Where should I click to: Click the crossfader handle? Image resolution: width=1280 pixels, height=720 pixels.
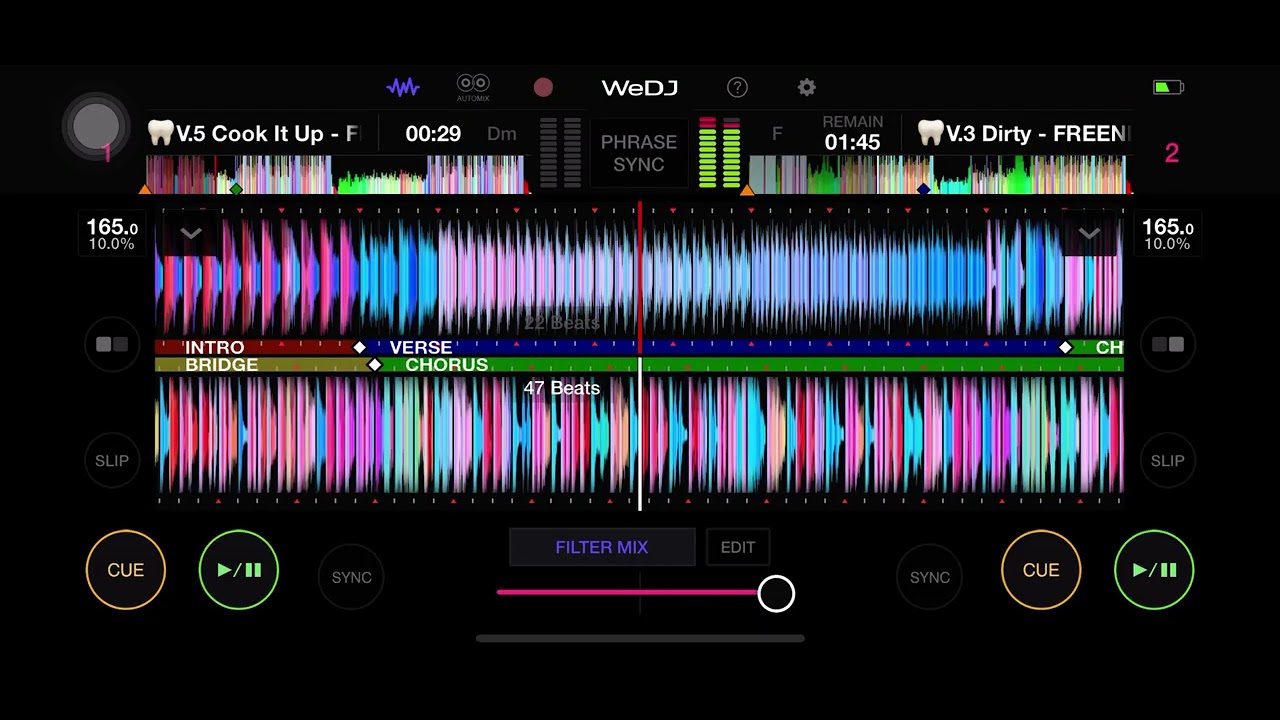(776, 594)
